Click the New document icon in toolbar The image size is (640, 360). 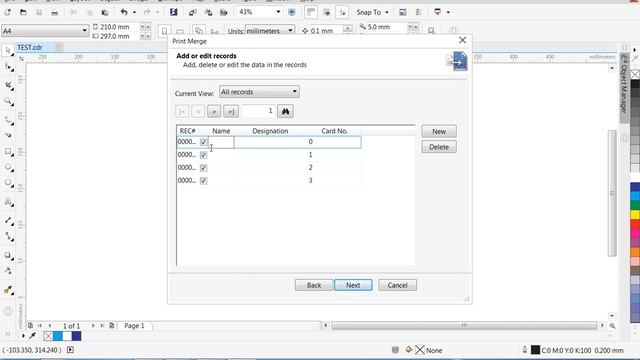[x=8, y=12]
